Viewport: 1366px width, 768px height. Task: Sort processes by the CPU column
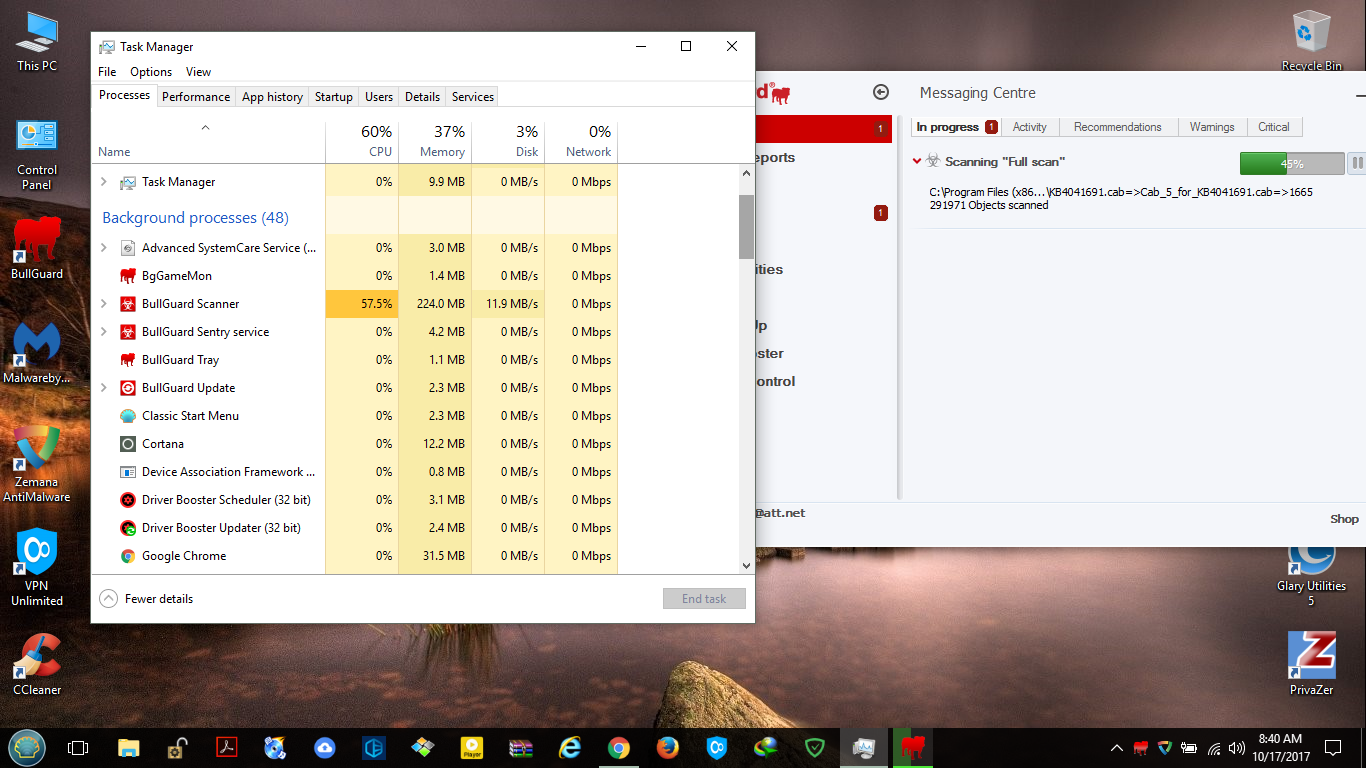tap(362, 141)
